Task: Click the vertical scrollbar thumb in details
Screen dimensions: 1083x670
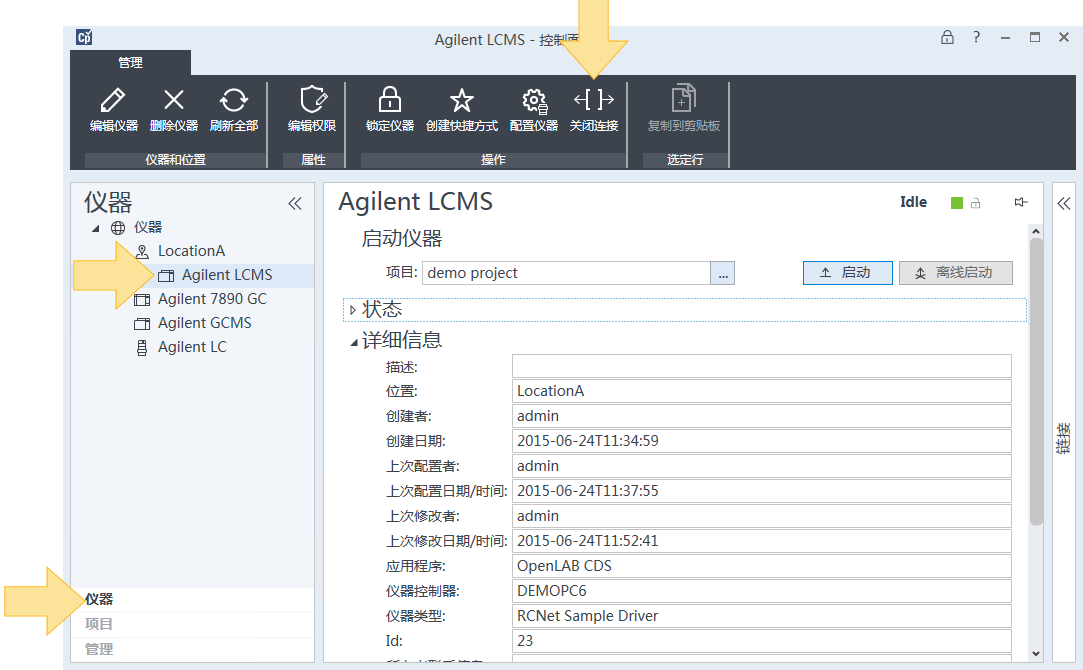Action: (x=1035, y=382)
